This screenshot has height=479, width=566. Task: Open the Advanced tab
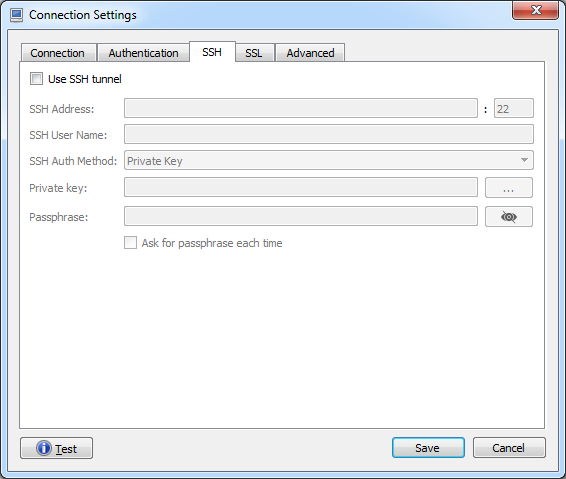pyautogui.click(x=310, y=53)
